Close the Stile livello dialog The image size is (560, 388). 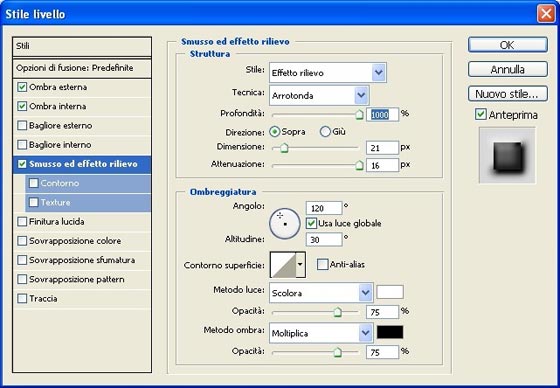[546, 14]
